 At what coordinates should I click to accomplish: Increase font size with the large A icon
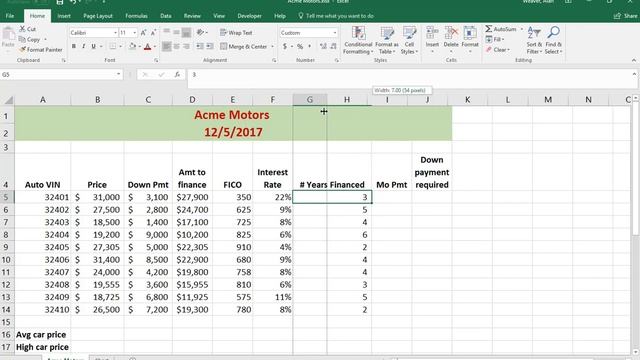pyautogui.click(x=143, y=33)
